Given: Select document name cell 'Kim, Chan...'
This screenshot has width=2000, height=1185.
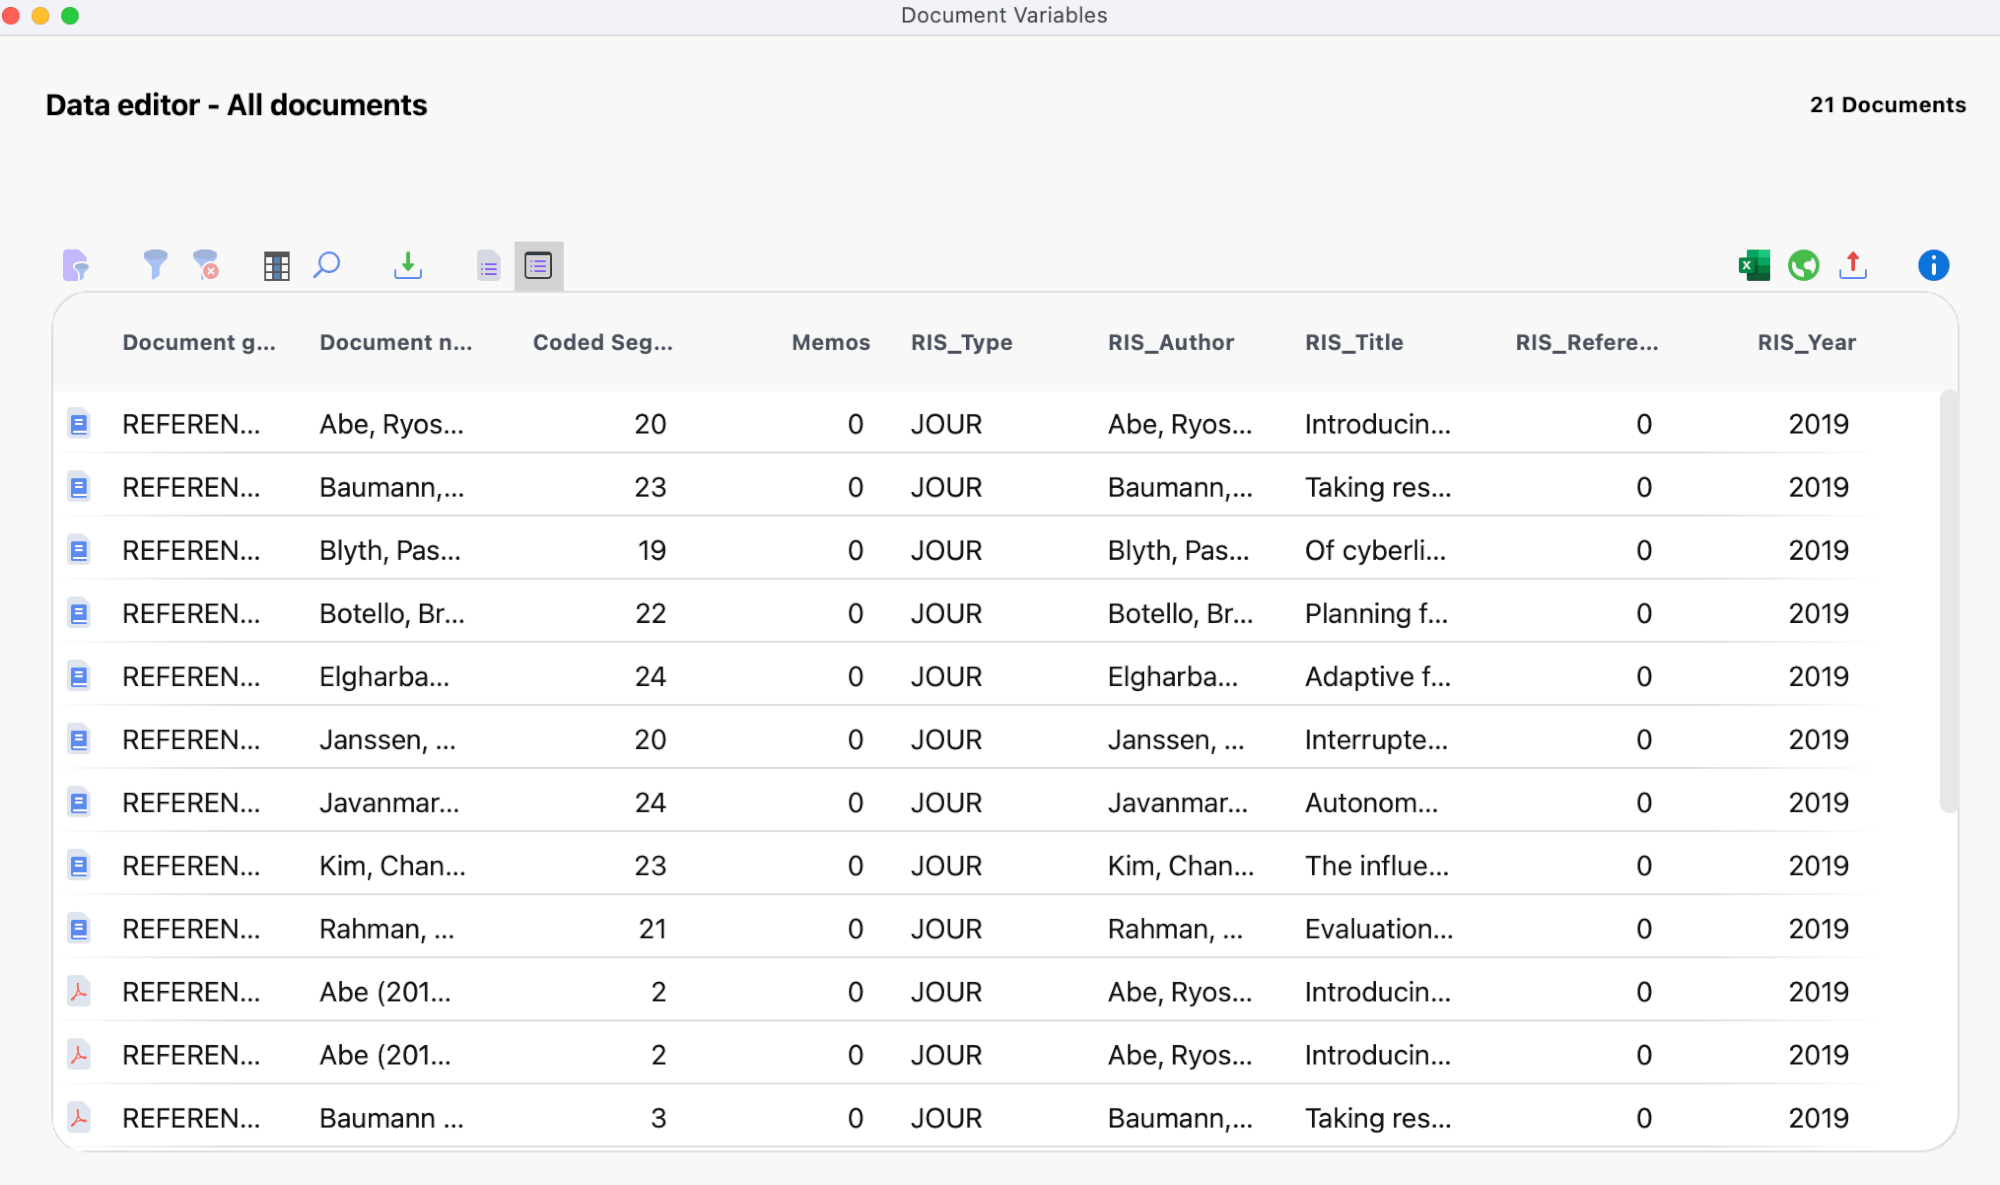Looking at the screenshot, I should (392, 865).
